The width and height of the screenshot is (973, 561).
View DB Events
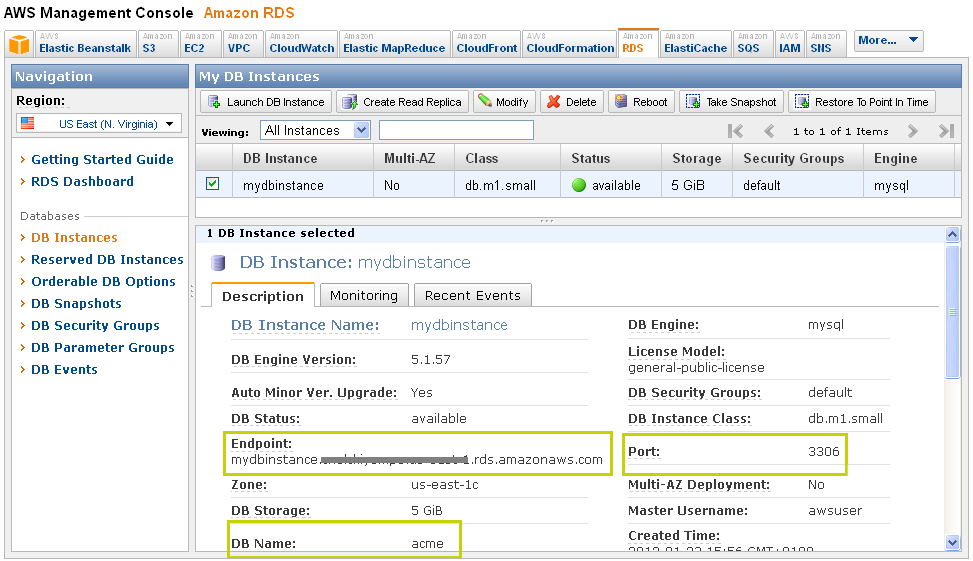coord(65,370)
